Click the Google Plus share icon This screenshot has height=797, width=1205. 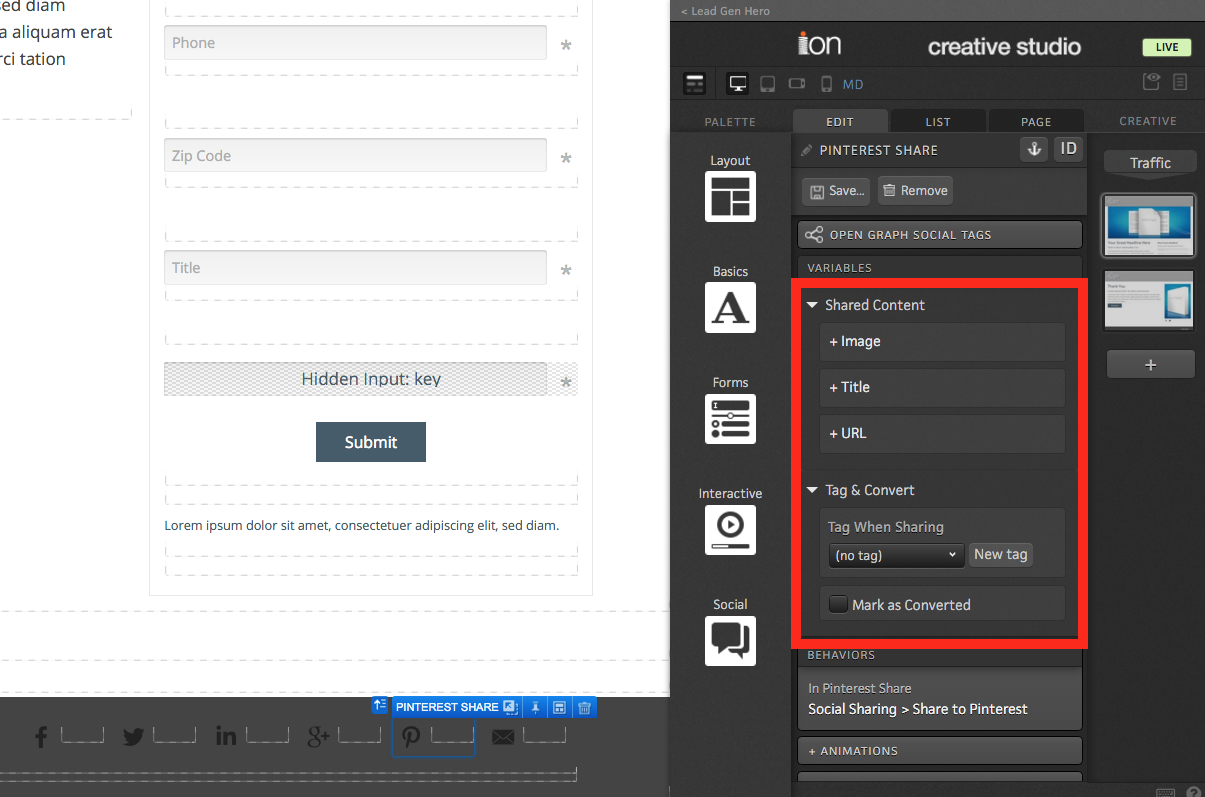(x=319, y=737)
